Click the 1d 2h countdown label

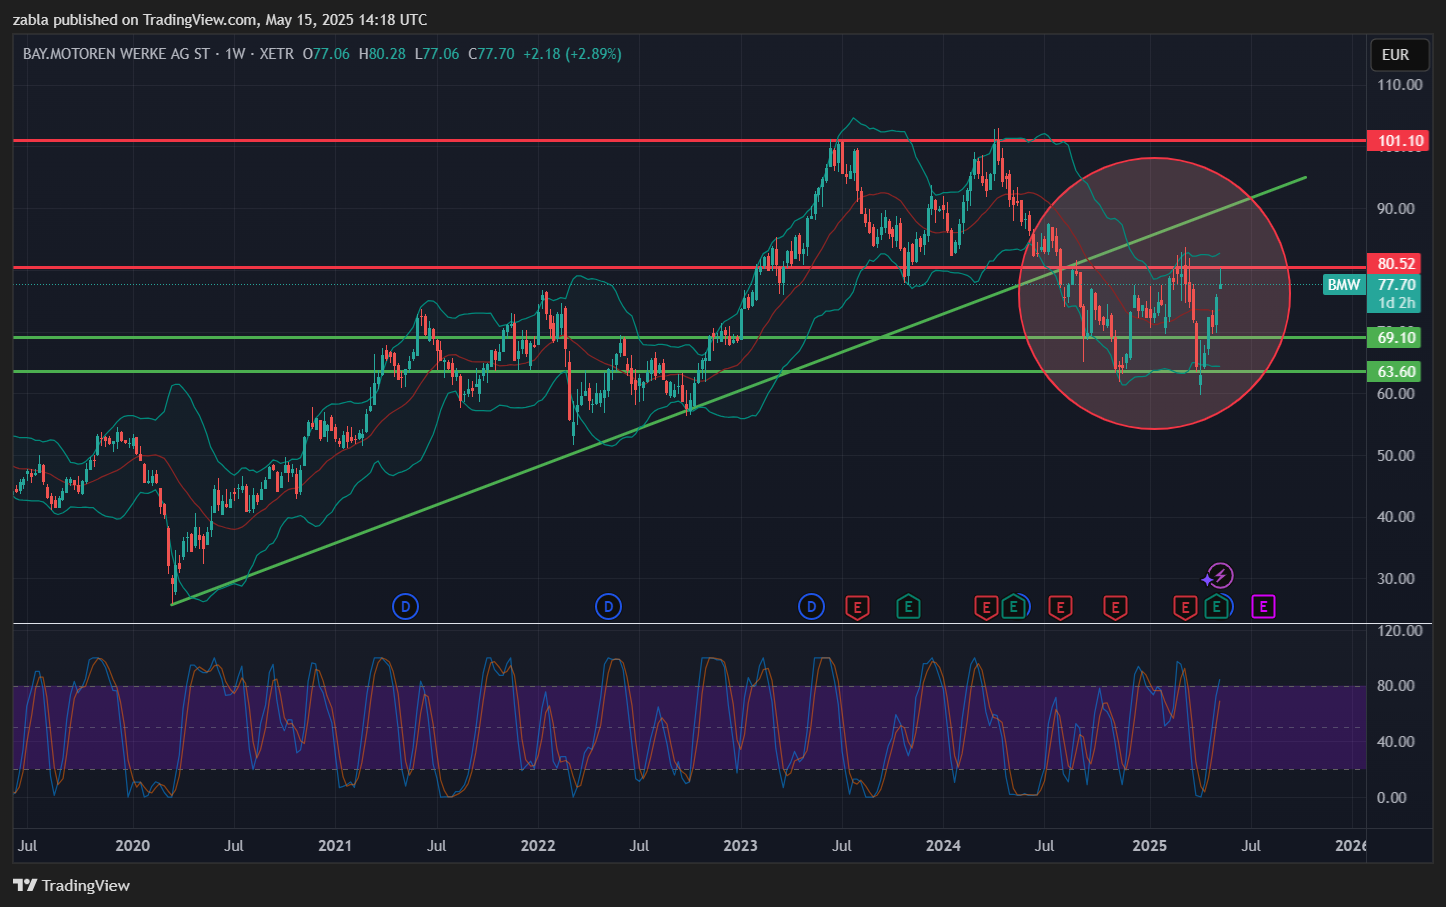pyautogui.click(x=1396, y=303)
